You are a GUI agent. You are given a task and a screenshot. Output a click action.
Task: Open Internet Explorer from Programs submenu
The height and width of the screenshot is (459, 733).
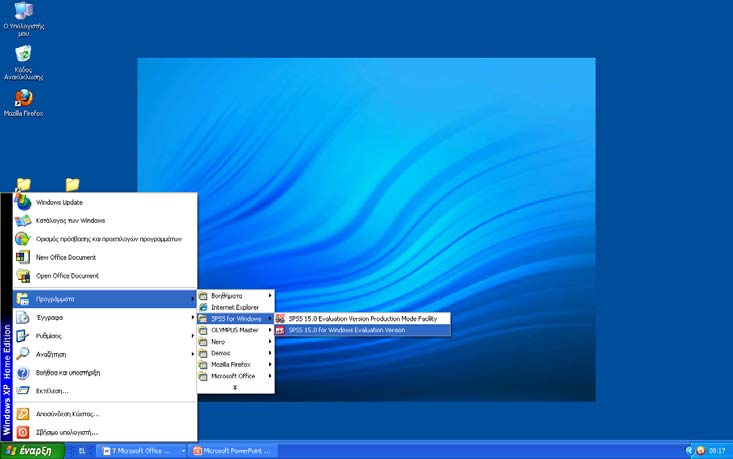click(236, 307)
